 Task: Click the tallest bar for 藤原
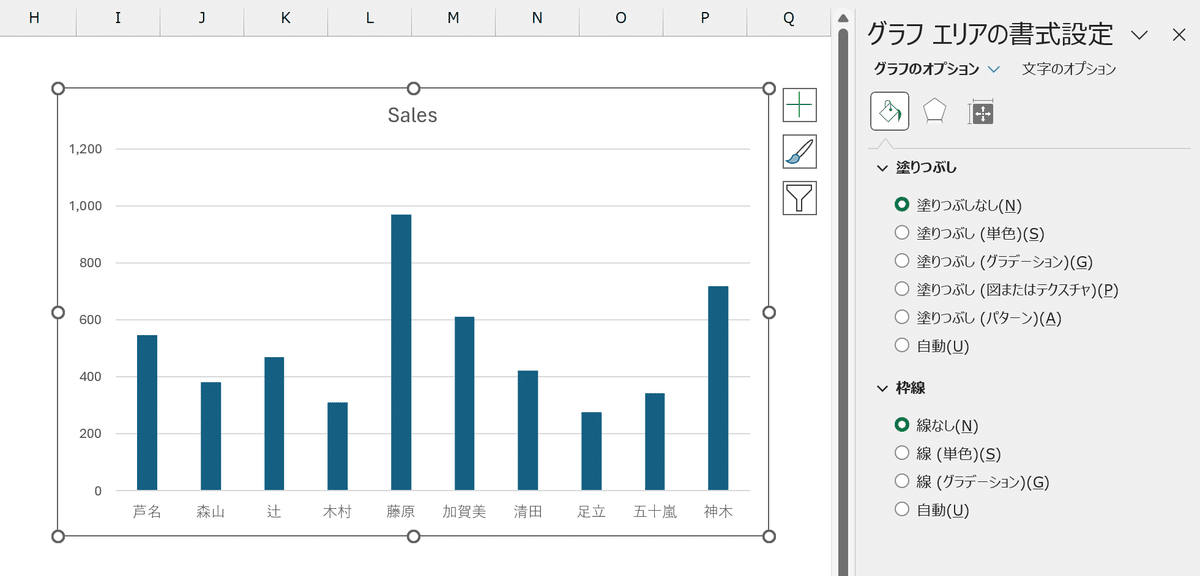[401, 353]
